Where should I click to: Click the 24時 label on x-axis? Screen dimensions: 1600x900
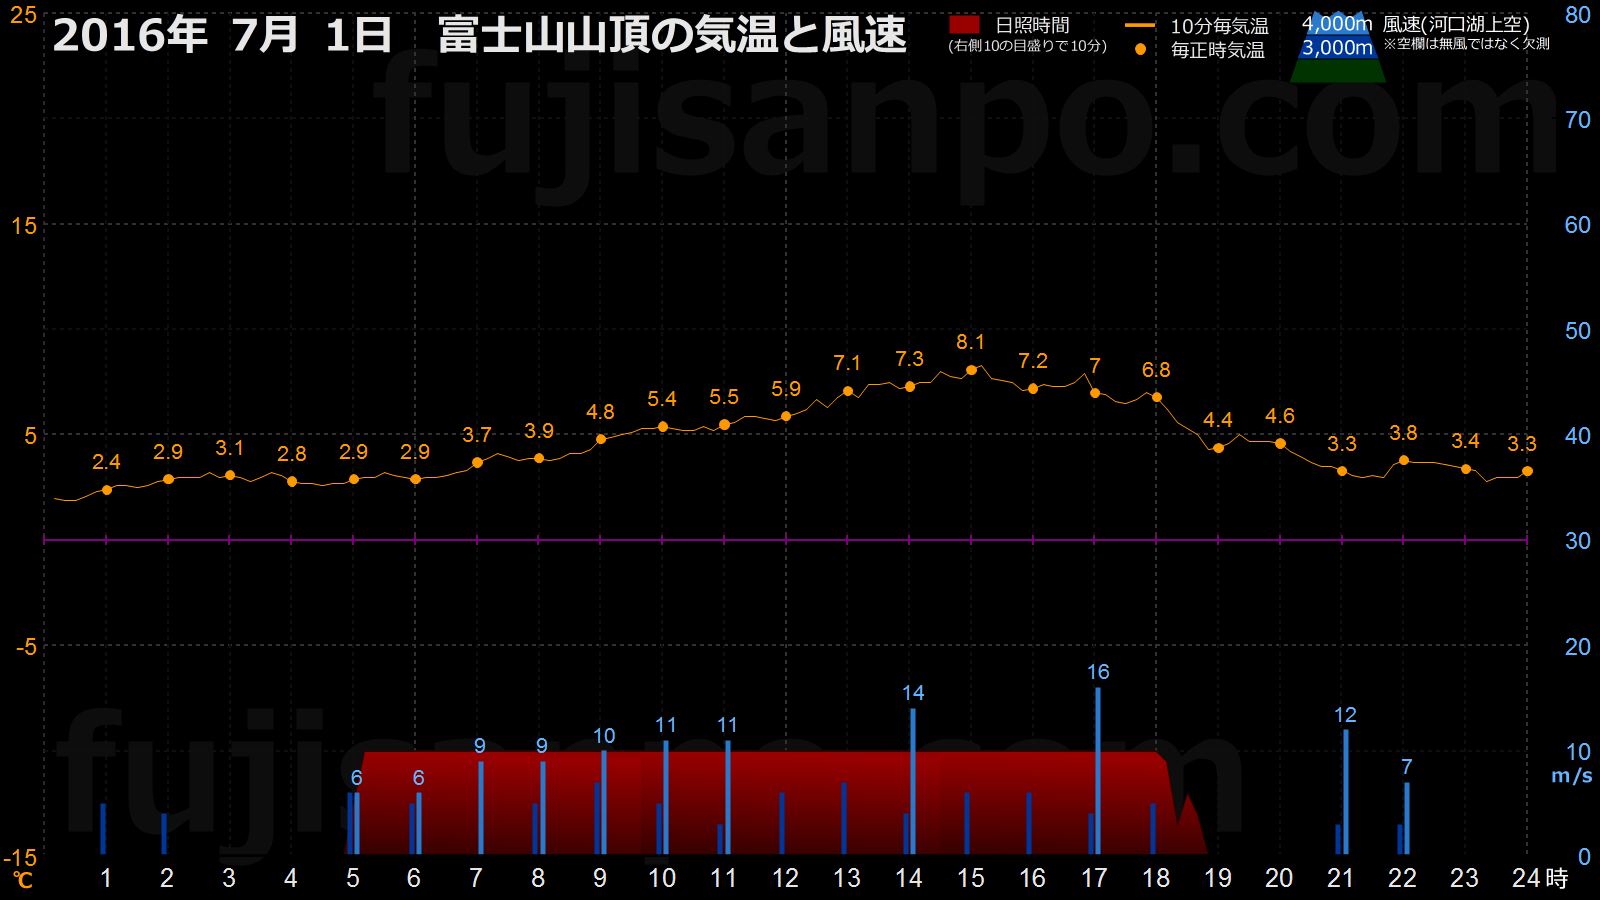[x=1540, y=878]
